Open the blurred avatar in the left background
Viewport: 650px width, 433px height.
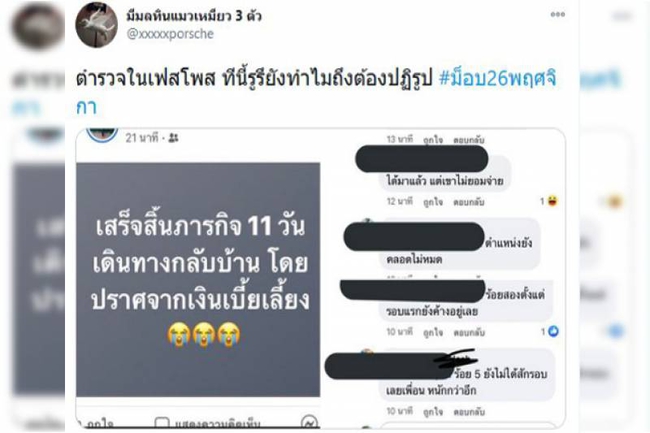[38, 27]
